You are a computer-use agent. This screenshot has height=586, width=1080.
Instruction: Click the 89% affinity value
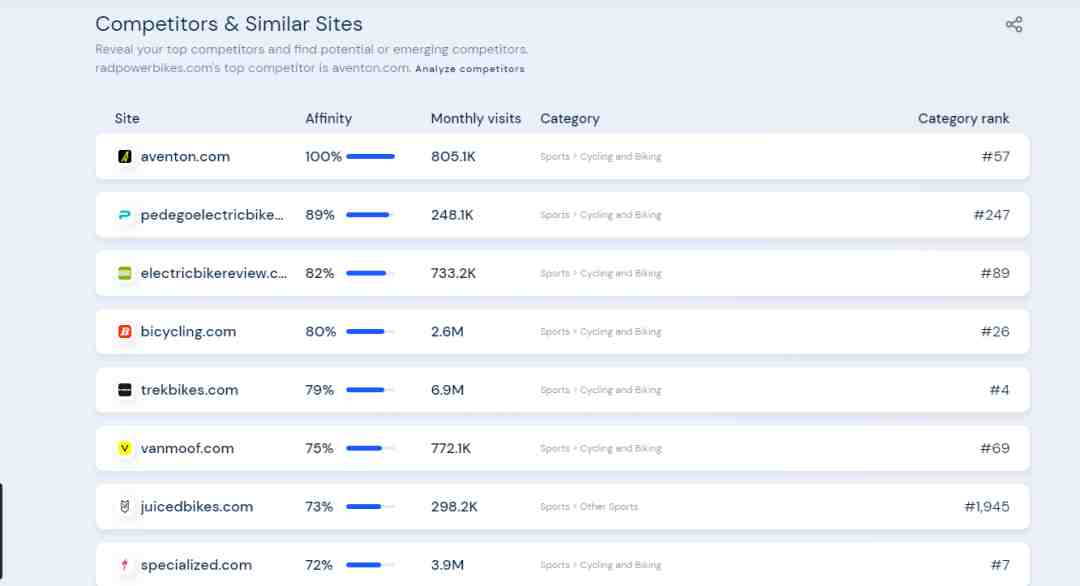pyautogui.click(x=320, y=215)
